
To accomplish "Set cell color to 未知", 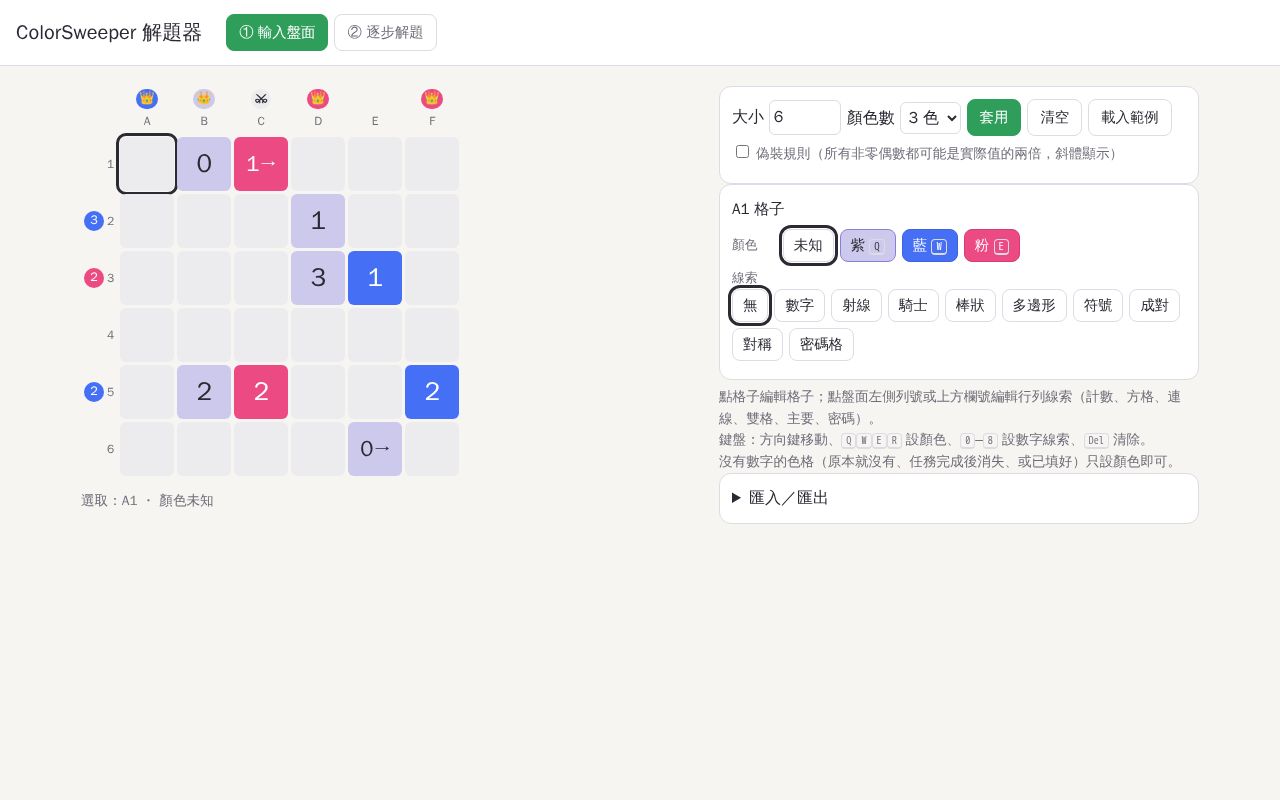I will [x=808, y=245].
